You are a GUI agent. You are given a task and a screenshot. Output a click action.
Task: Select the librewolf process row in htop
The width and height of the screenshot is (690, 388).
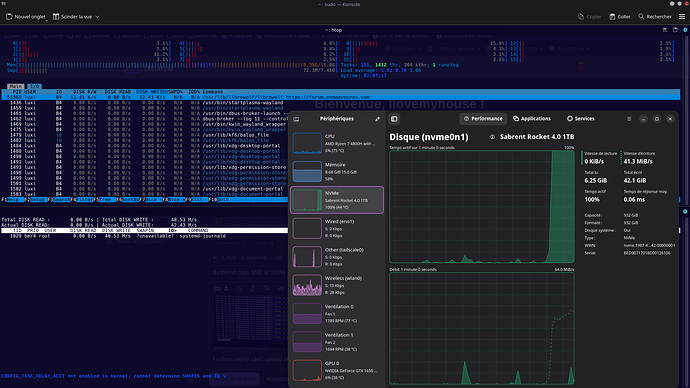click(x=341, y=97)
